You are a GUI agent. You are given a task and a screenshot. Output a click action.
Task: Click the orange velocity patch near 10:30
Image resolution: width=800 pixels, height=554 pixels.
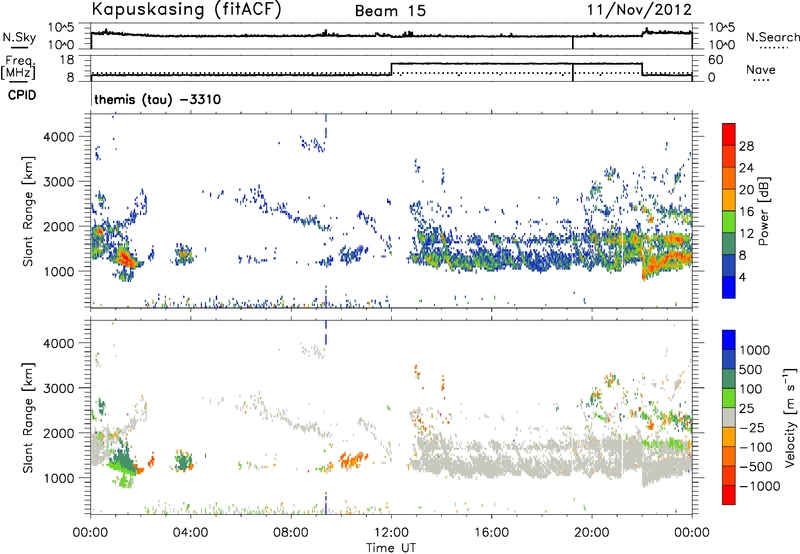click(353, 460)
